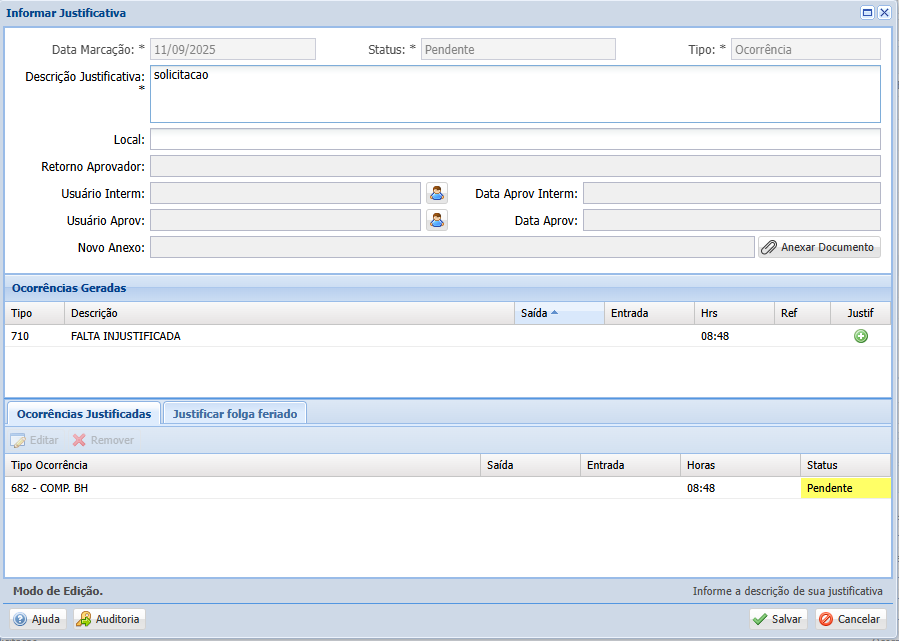
Task: Click the Data Aprov Interm field
Action: [x=732, y=193]
